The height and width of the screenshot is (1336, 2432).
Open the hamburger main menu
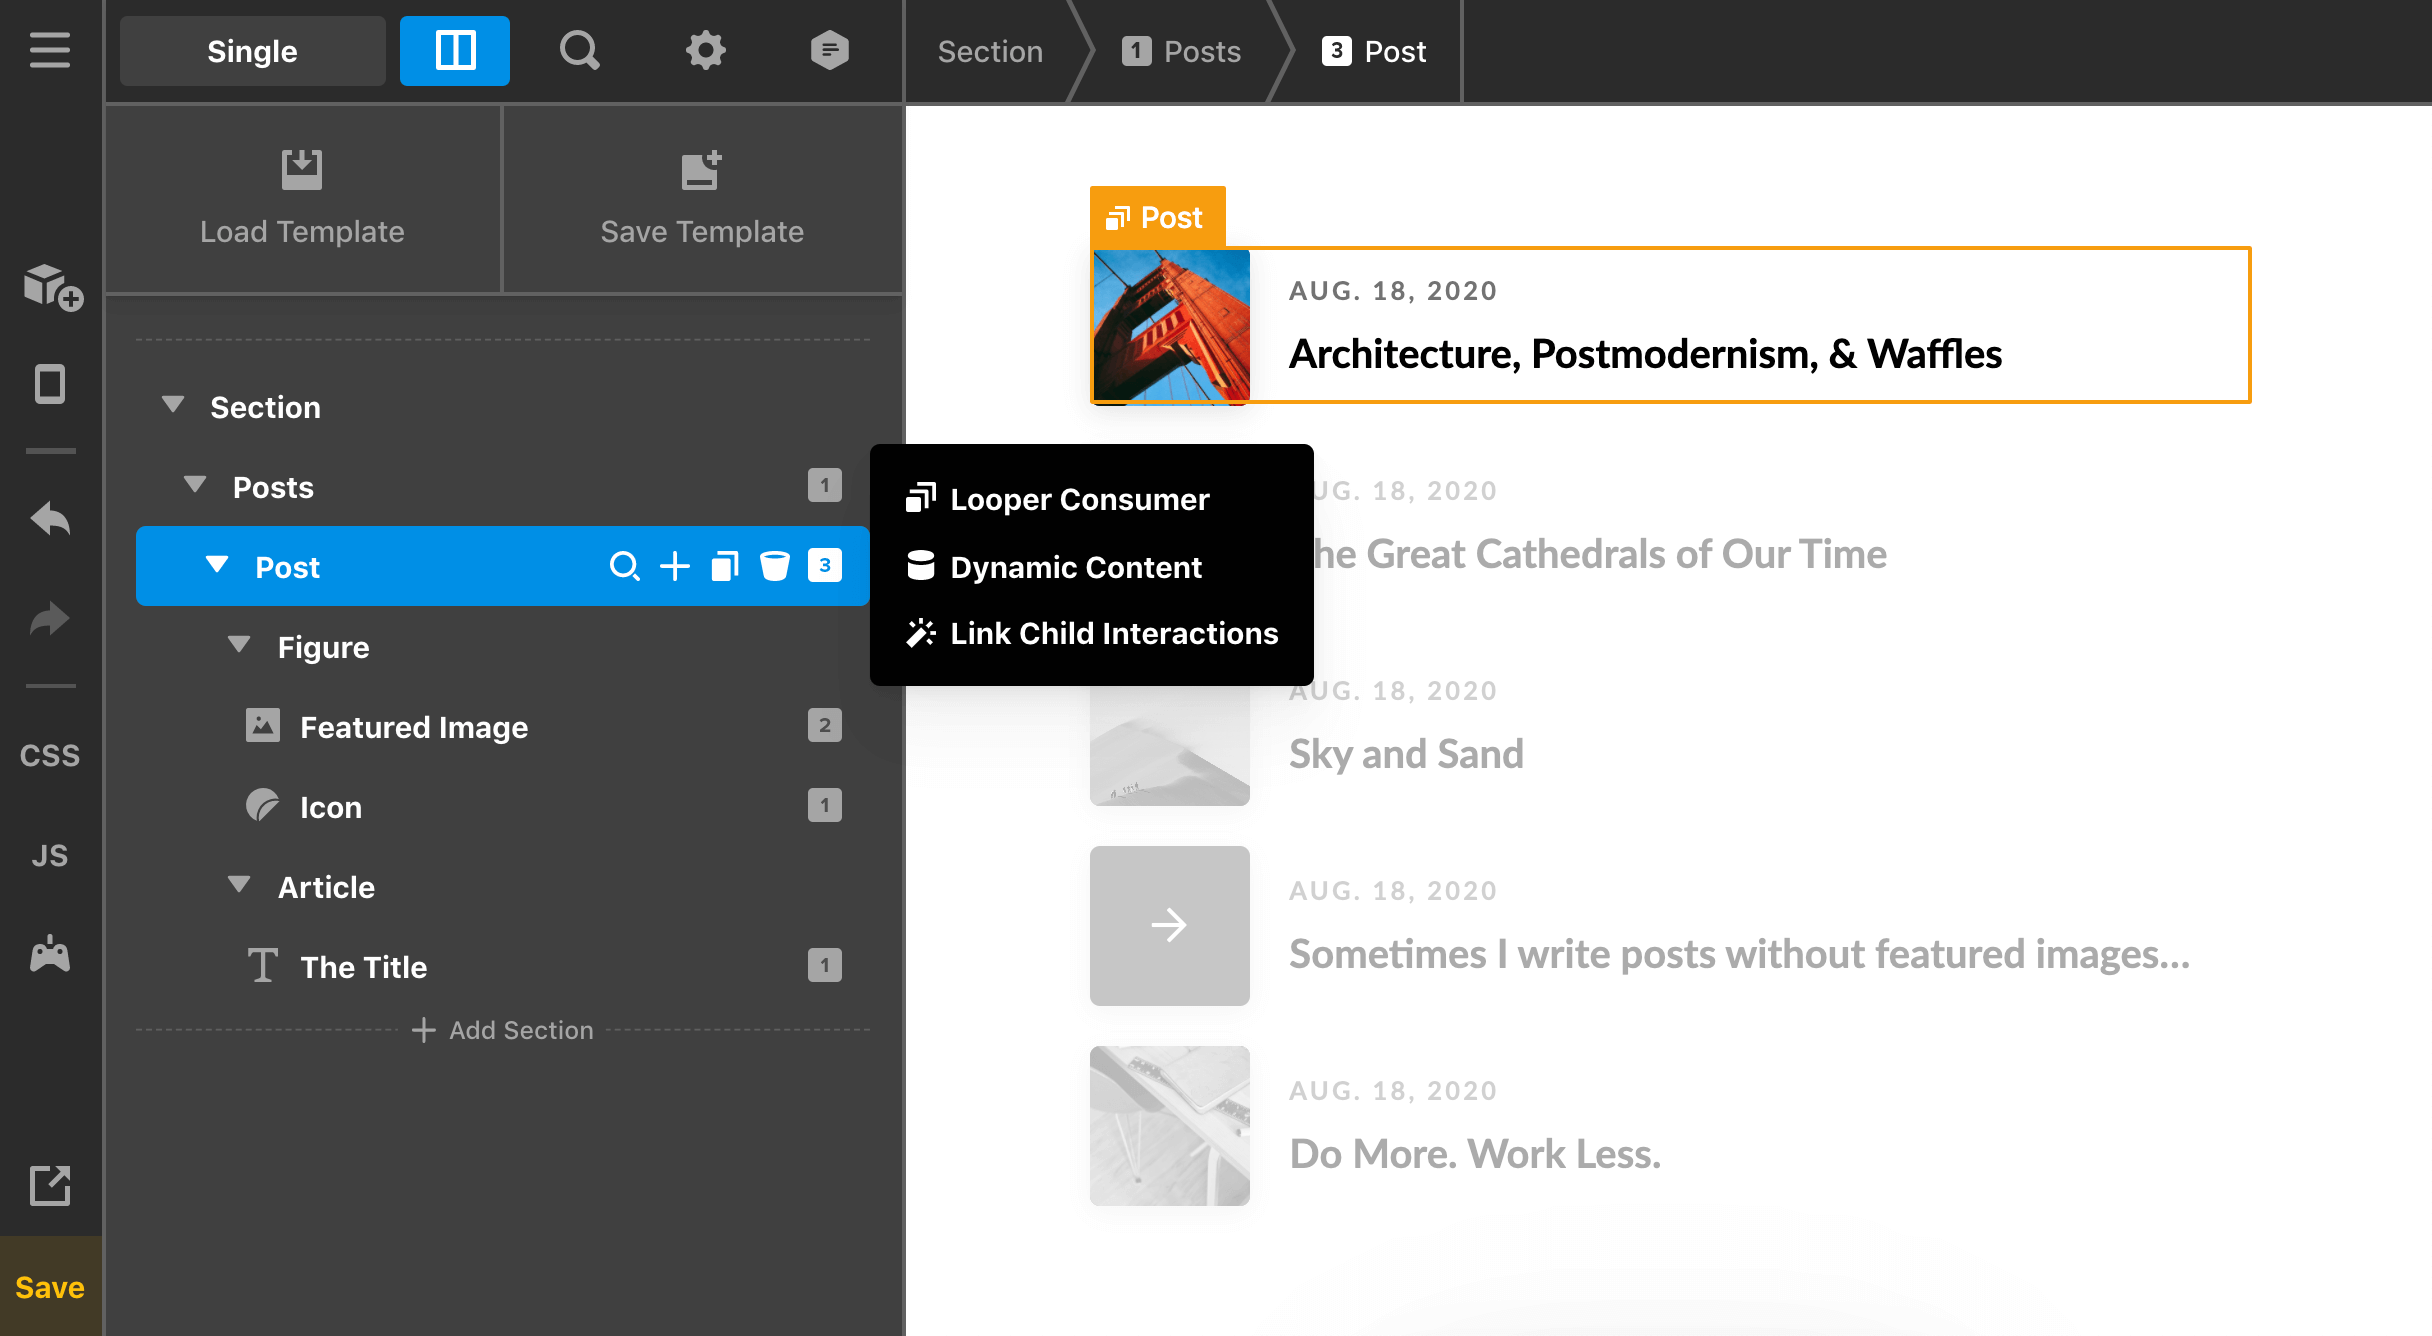click(50, 50)
